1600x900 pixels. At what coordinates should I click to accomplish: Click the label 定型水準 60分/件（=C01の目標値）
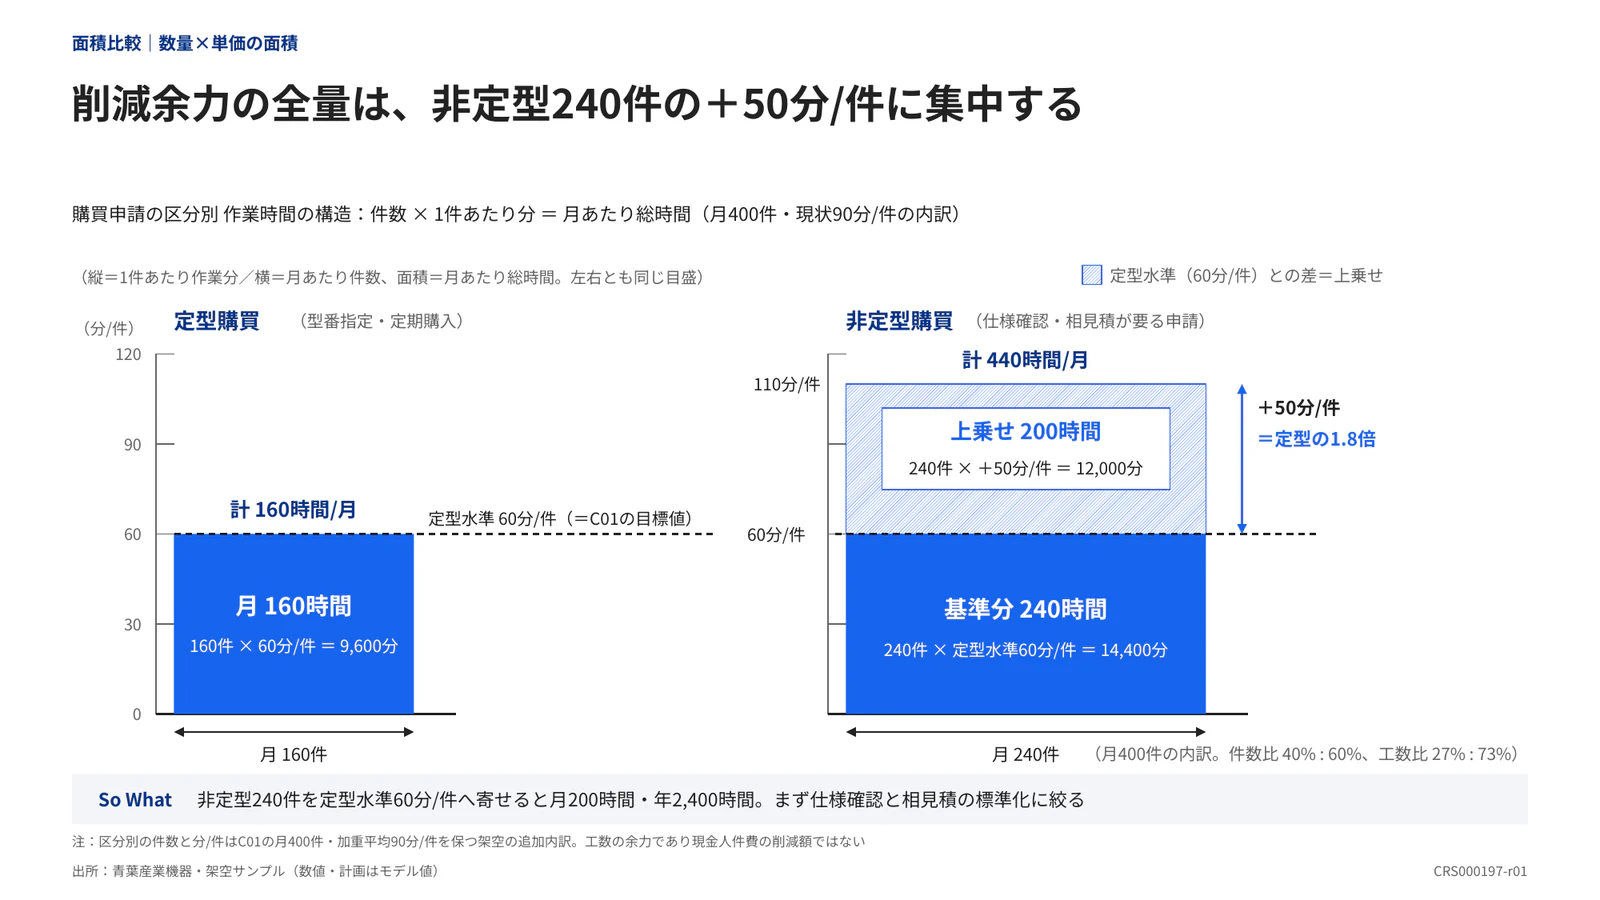563,518
